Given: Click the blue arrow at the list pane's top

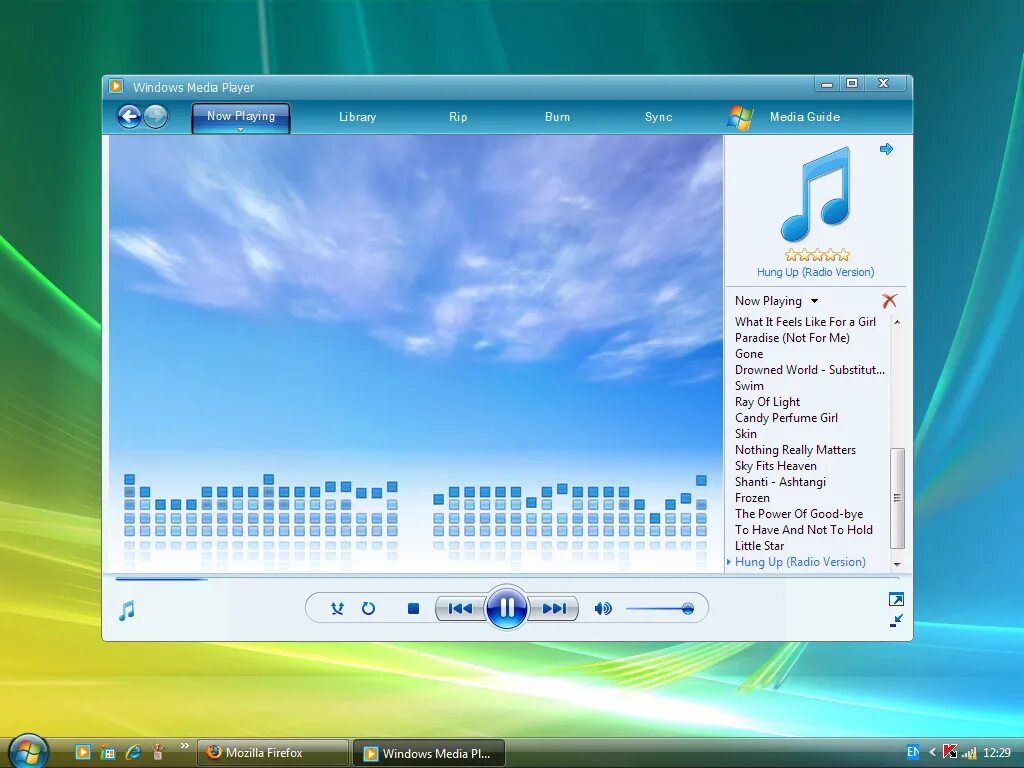Looking at the screenshot, I should [x=886, y=149].
